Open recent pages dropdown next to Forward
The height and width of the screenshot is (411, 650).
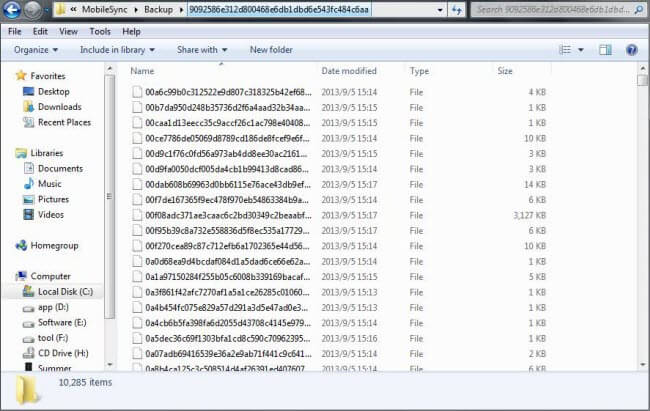46,10
